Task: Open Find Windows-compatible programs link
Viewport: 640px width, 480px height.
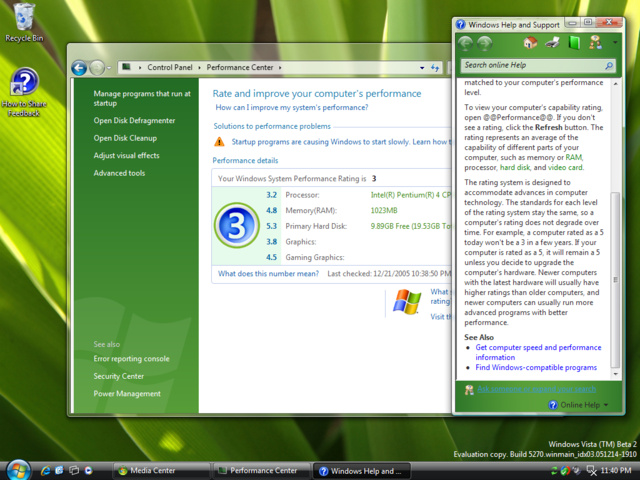Action: (x=536, y=367)
